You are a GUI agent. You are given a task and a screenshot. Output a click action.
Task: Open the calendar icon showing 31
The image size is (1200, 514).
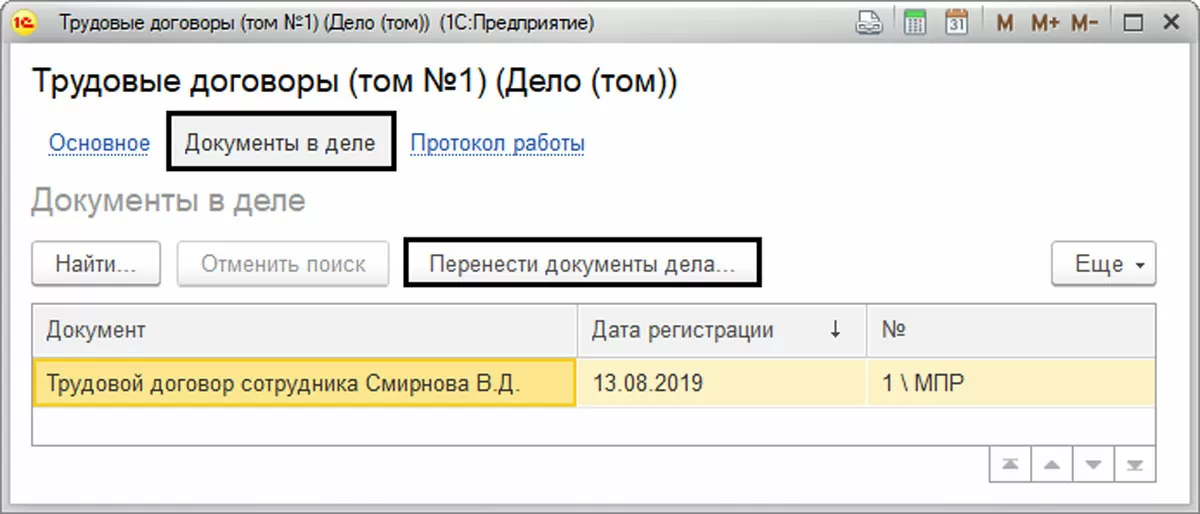pyautogui.click(x=956, y=23)
